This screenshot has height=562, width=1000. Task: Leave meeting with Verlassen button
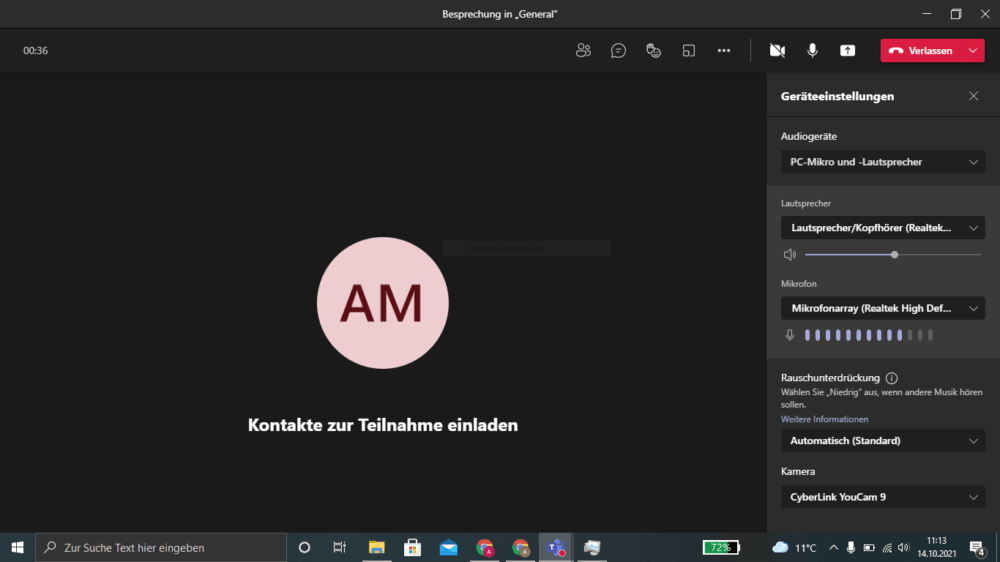[x=921, y=50]
